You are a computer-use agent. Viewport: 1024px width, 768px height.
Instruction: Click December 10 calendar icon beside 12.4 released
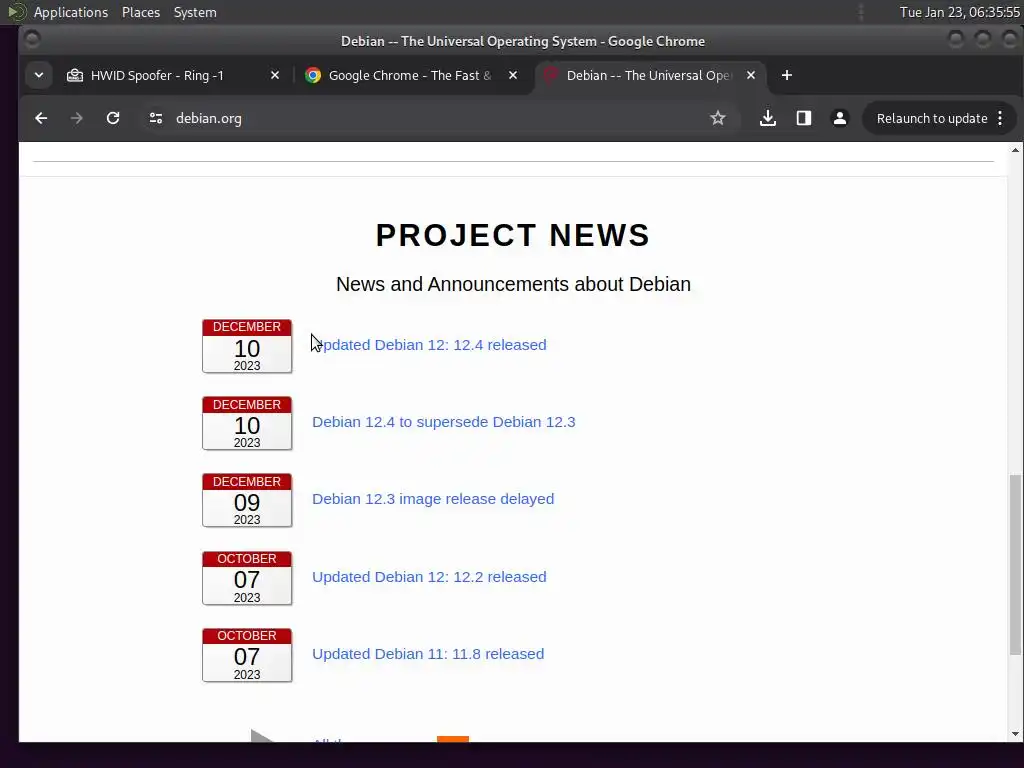coord(247,346)
